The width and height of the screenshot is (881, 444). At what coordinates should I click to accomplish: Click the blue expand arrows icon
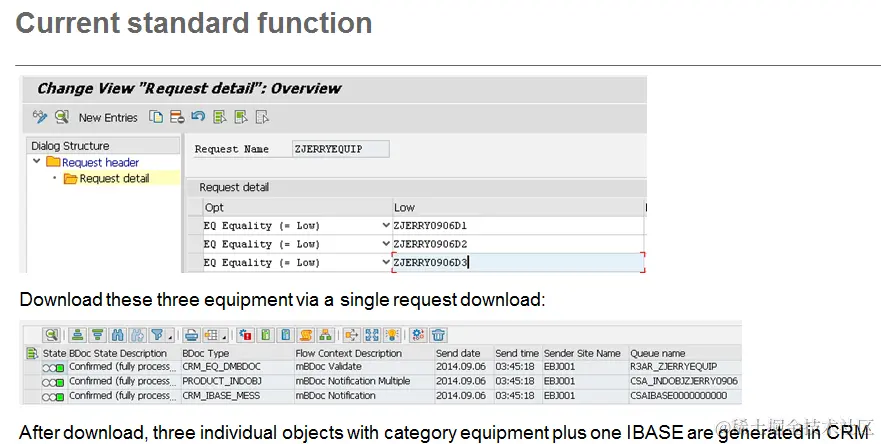click(372, 335)
